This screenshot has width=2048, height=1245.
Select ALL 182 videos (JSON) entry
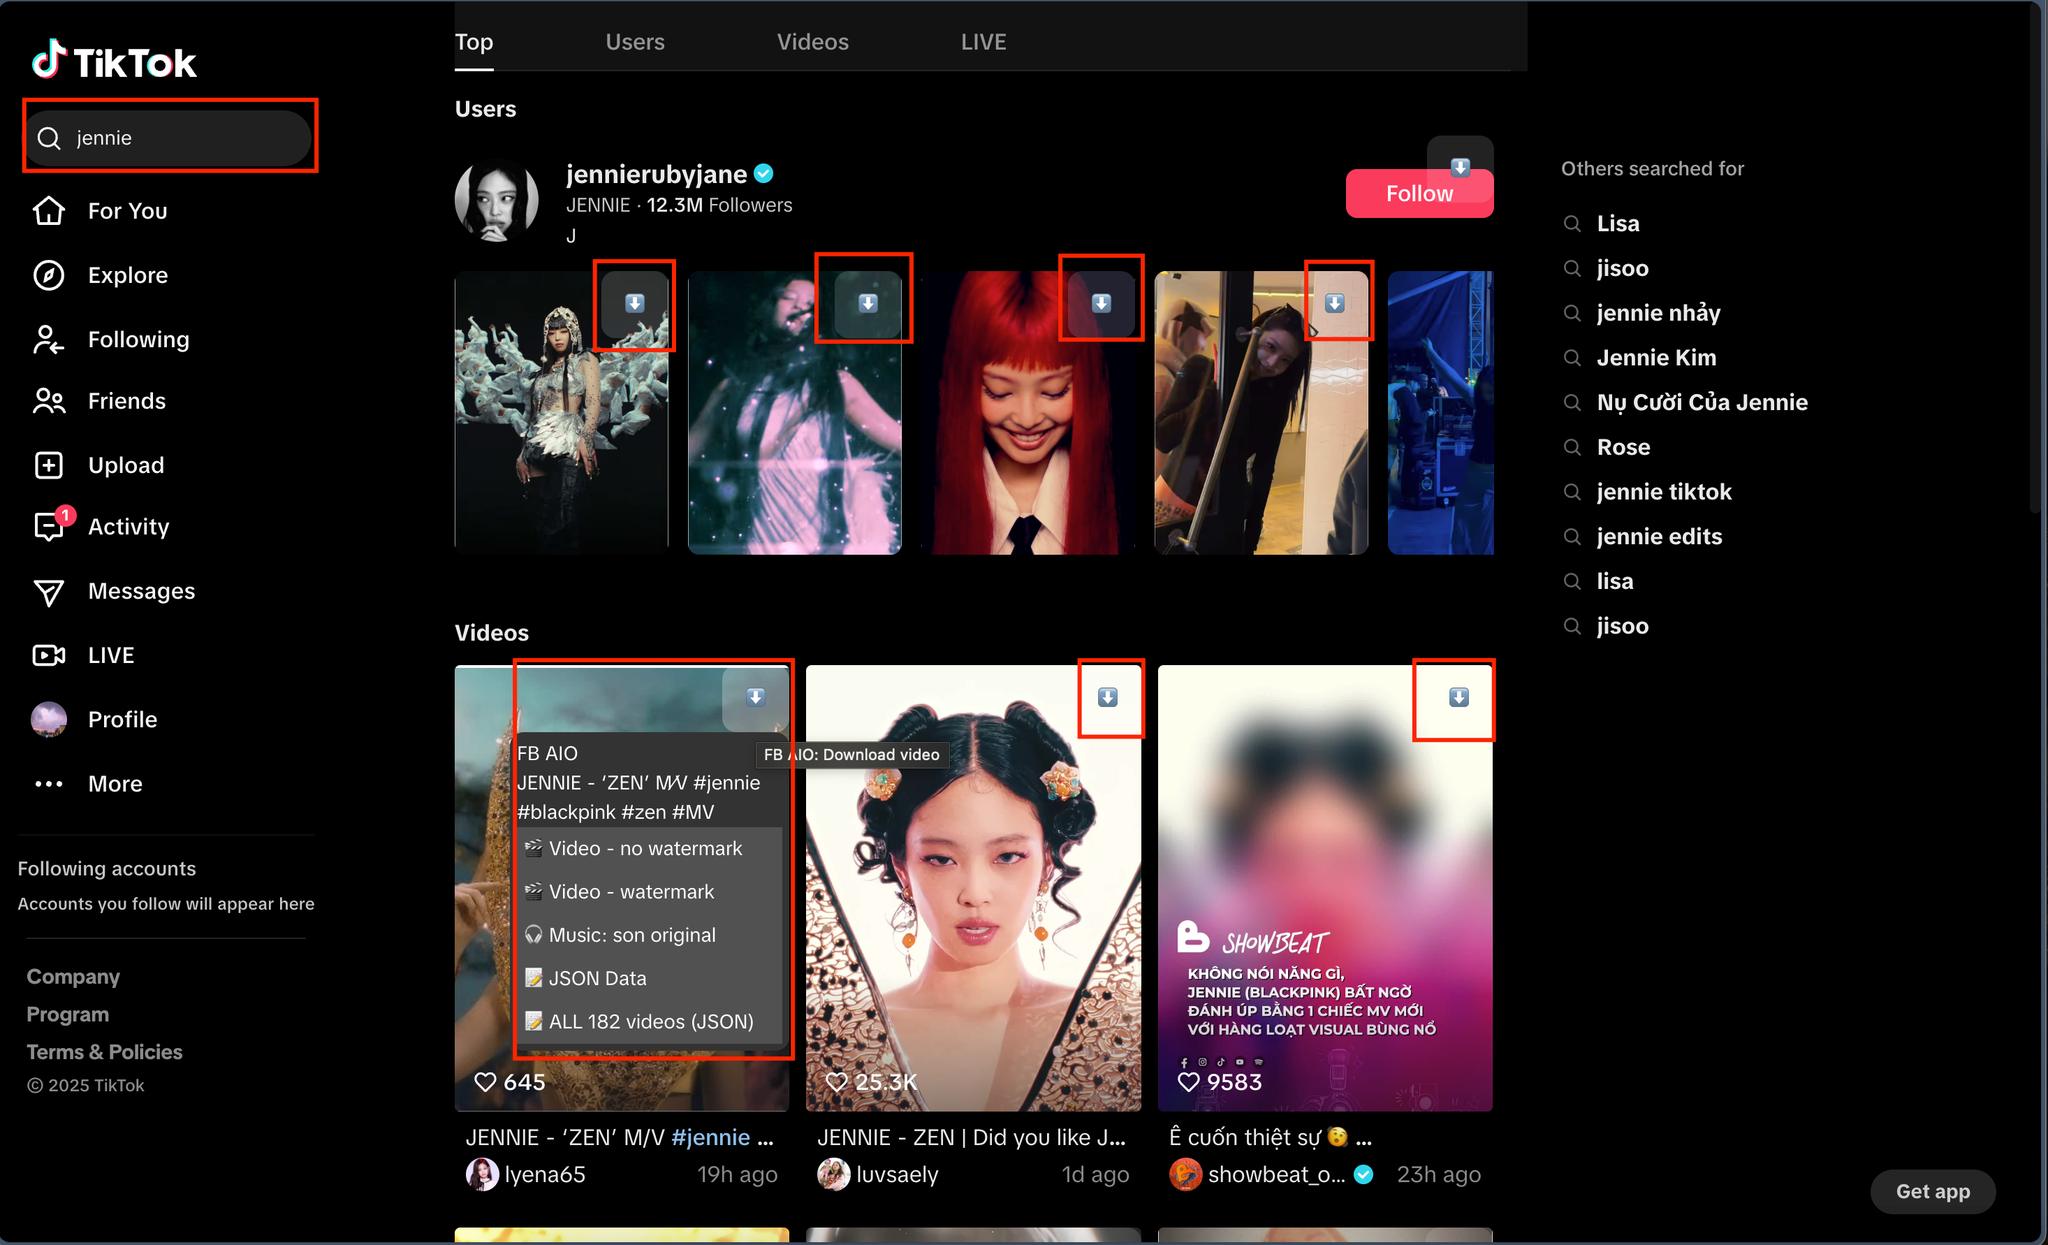click(651, 1022)
